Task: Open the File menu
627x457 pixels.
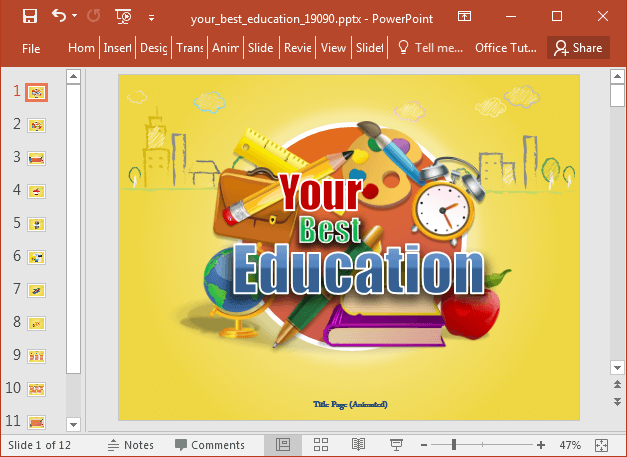Action: click(x=31, y=48)
